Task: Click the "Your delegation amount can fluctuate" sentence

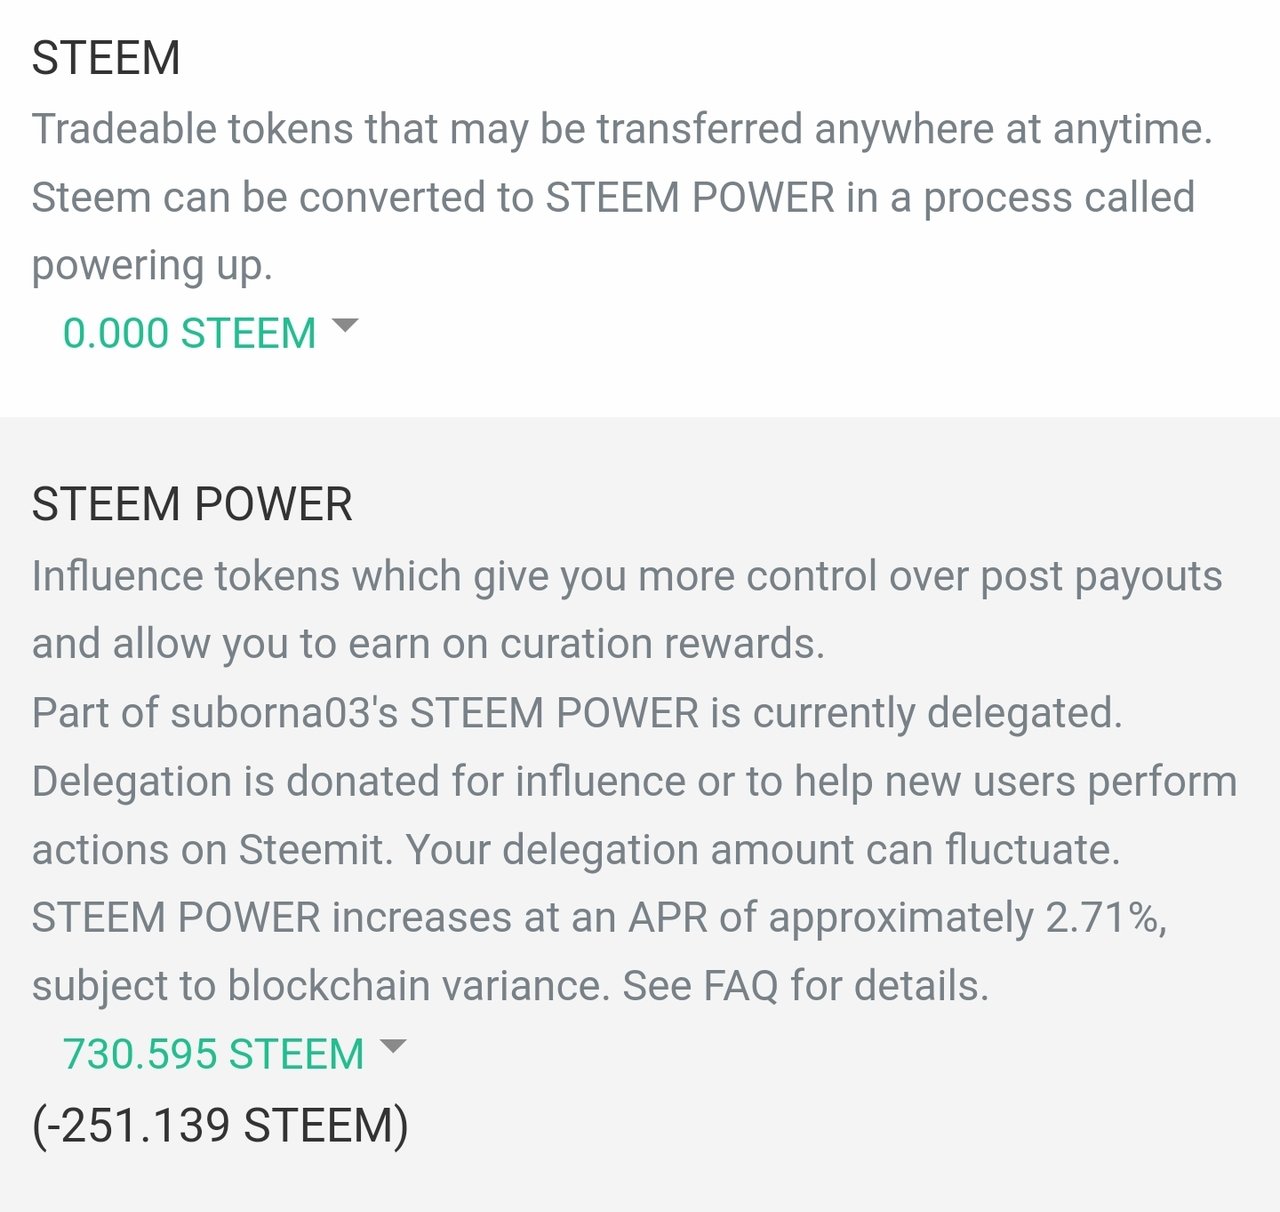Action: pyautogui.click(x=762, y=850)
